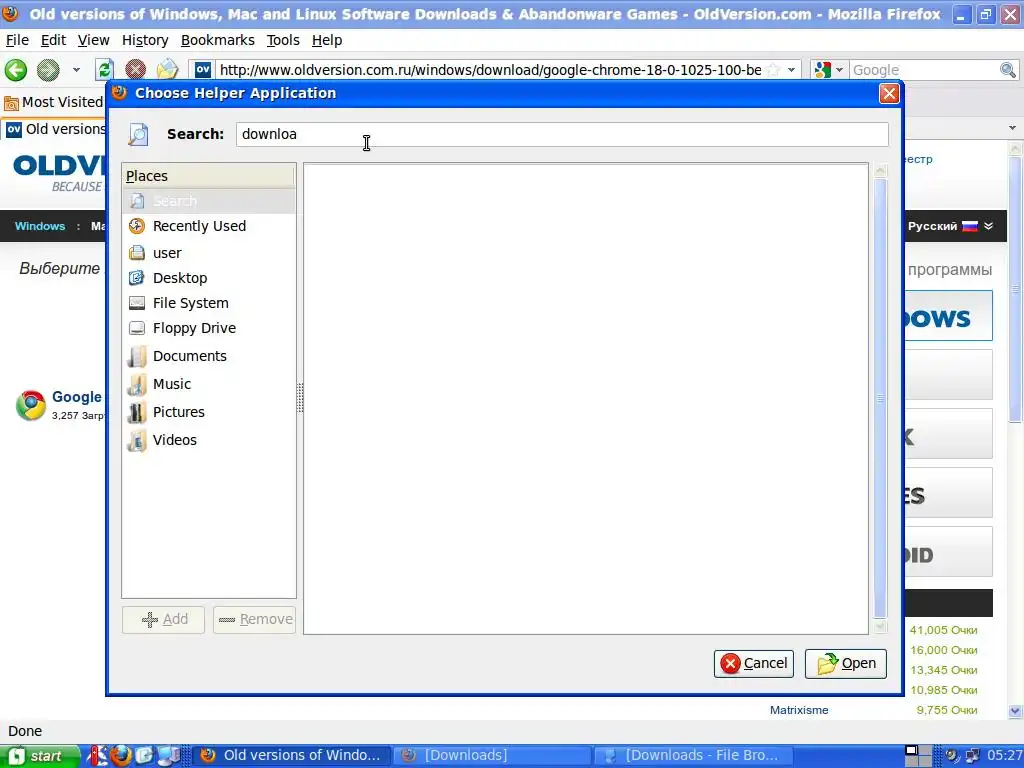This screenshot has width=1024, height=768.
Task: Select the user home folder
Action: pos(208,253)
